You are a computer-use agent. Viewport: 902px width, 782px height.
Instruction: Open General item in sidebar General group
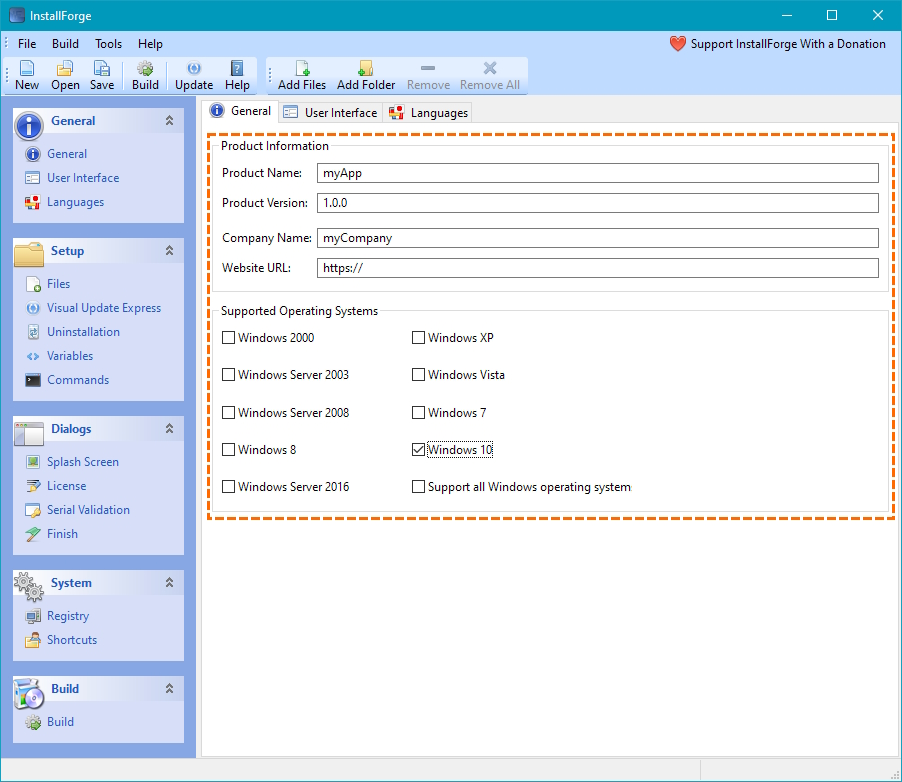pyautogui.click(x=56, y=154)
